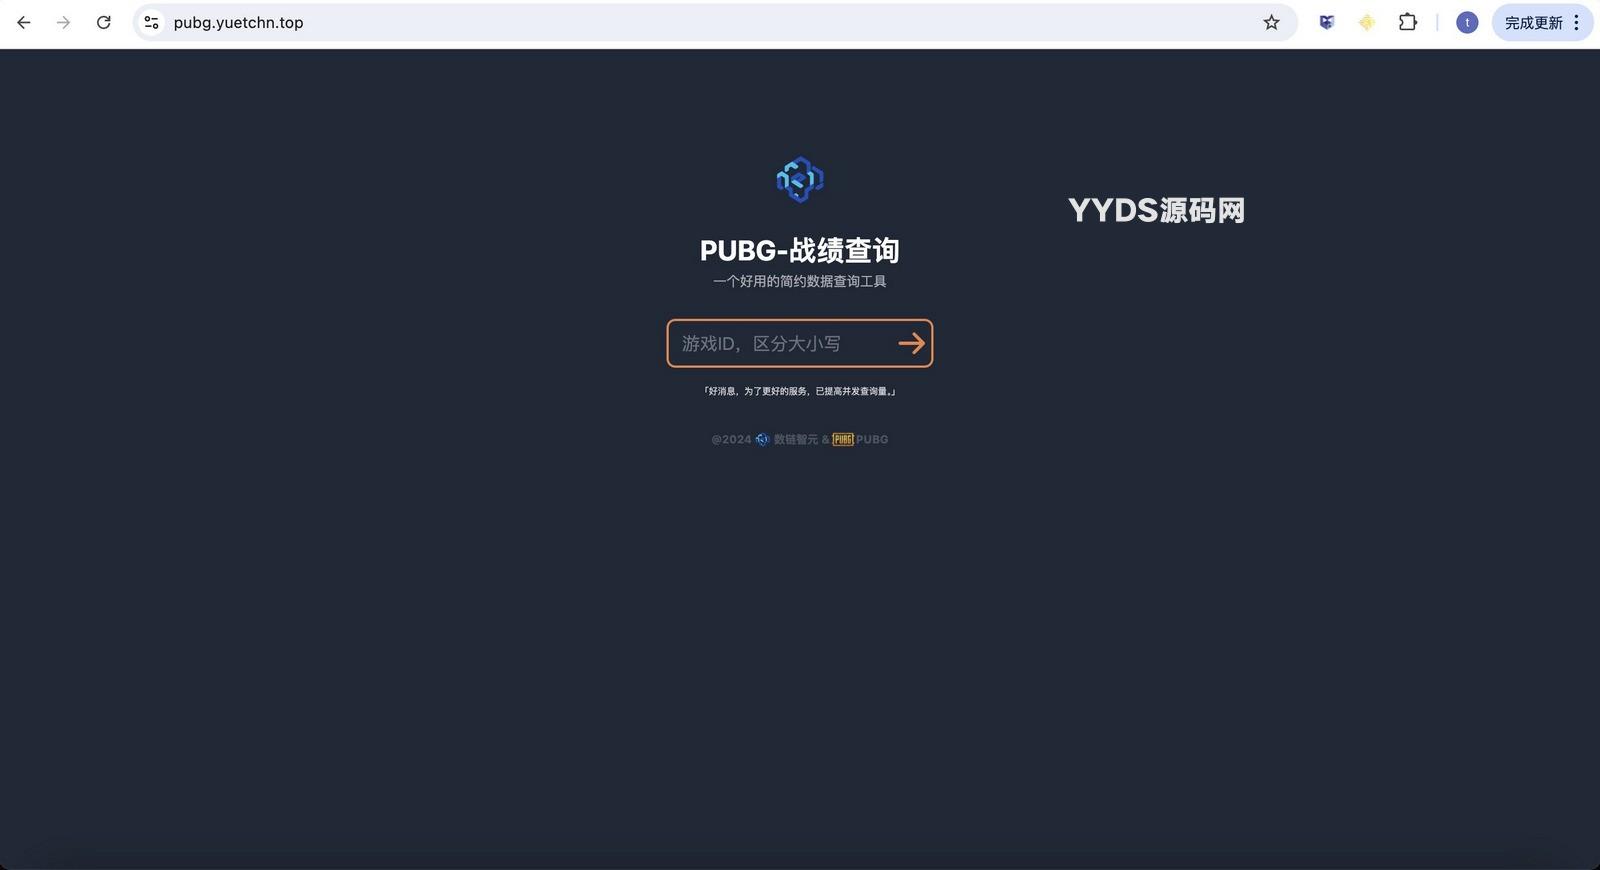Open the Extensions puzzle piece menu
1600x870 pixels.
(1408, 22)
